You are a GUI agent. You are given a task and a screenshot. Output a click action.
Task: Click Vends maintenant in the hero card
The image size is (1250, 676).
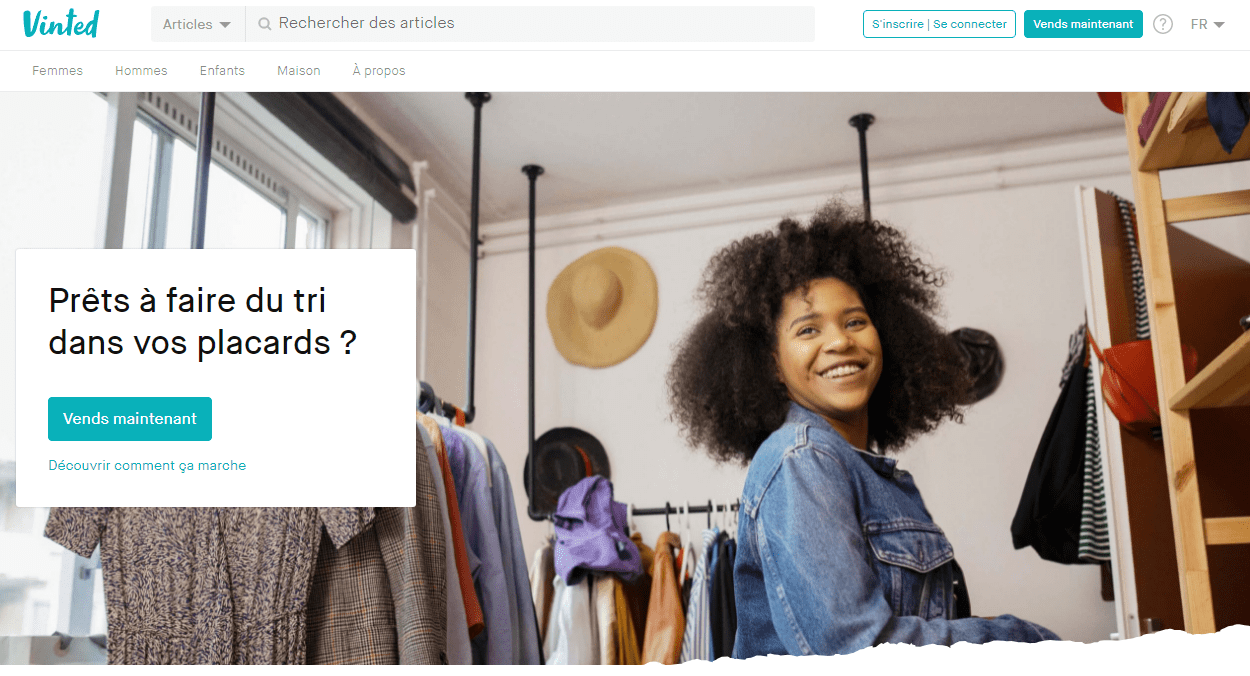[x=130, y=419]
